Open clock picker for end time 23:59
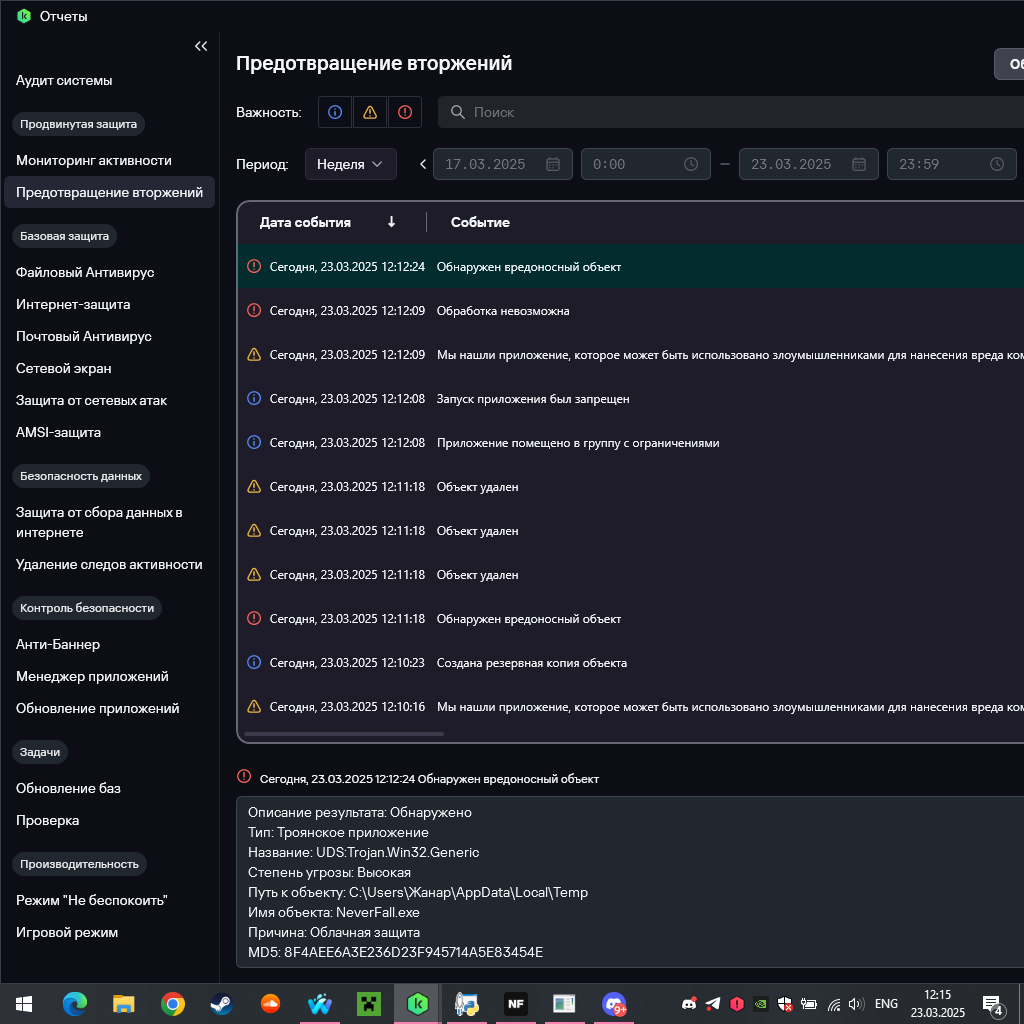 (x=997, y=164)
